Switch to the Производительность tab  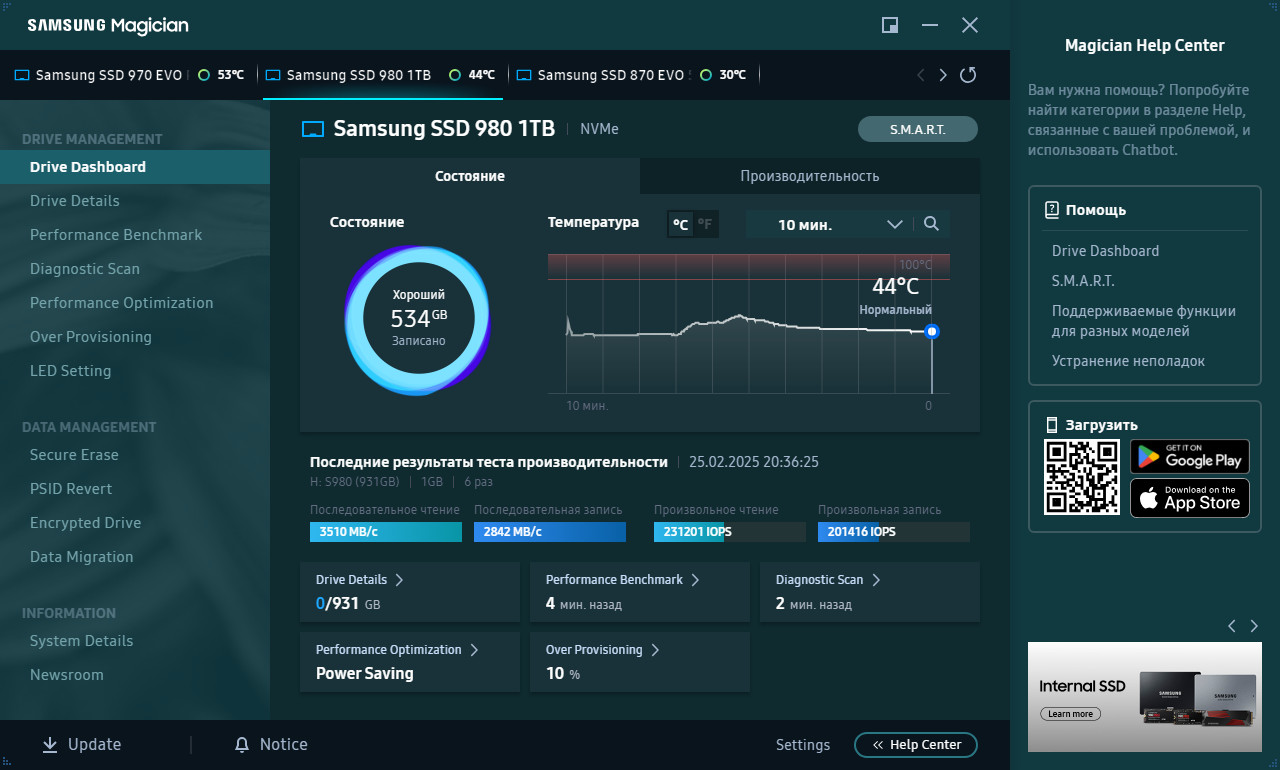(x=810, y=176)
